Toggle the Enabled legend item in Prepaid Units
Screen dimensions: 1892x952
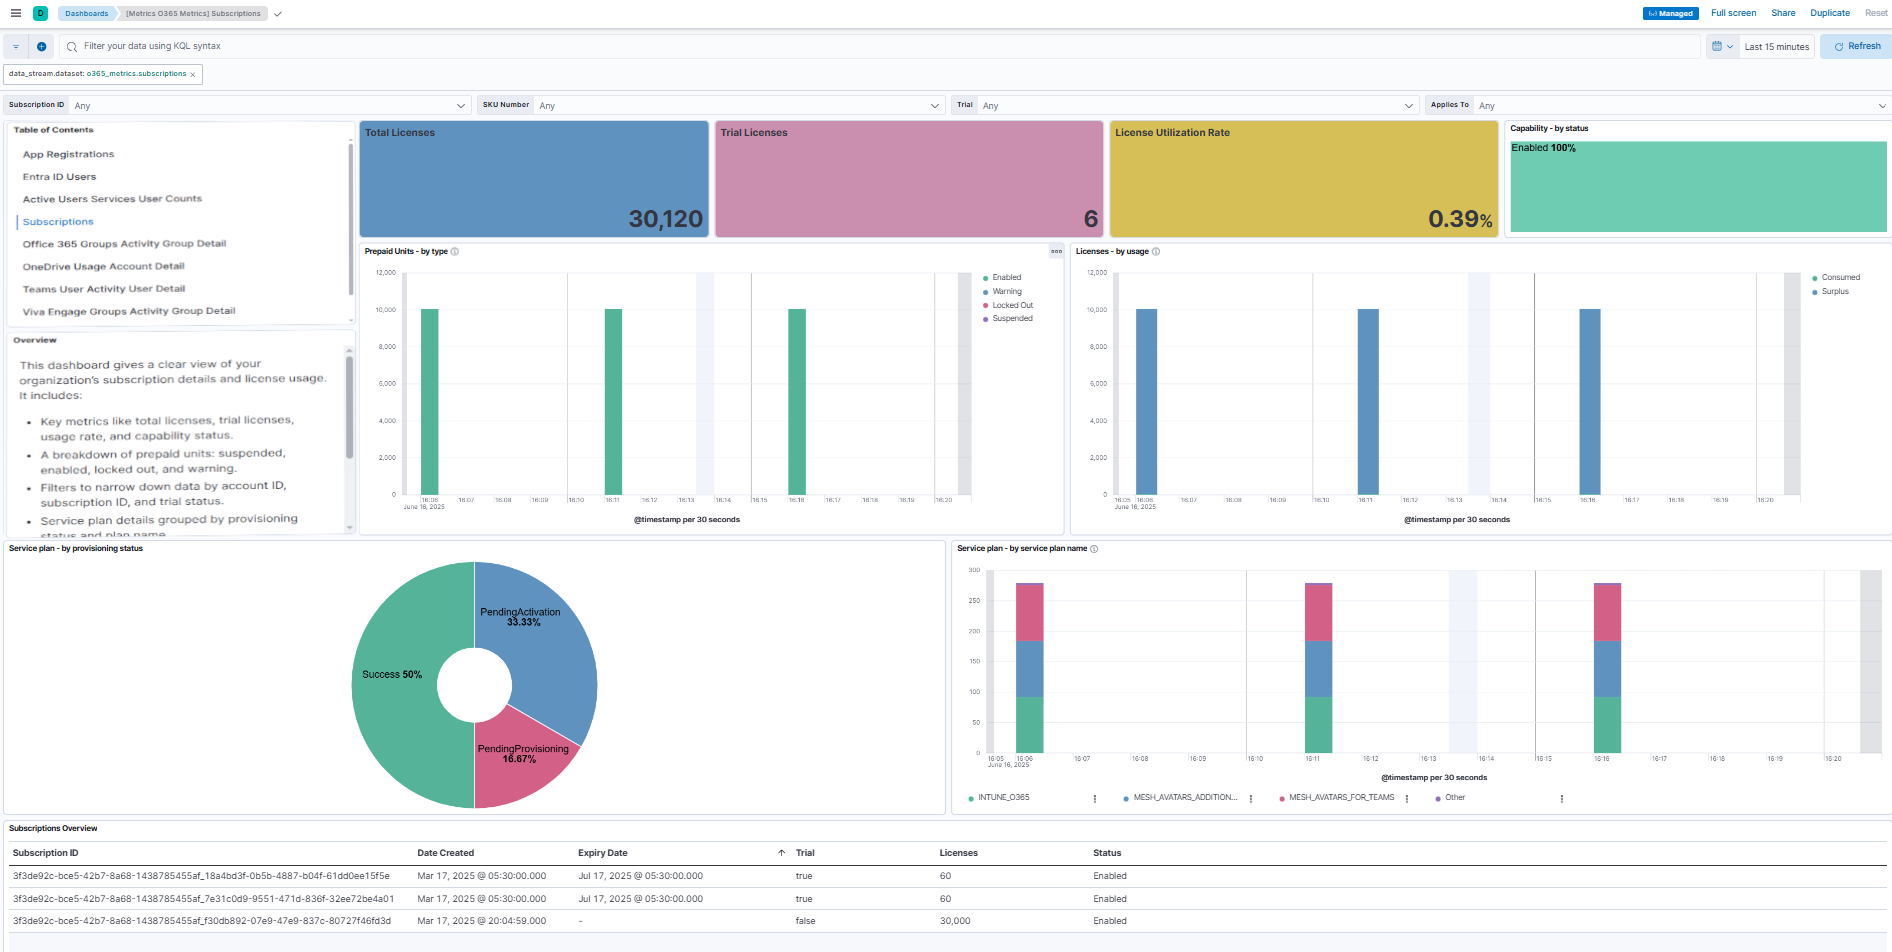pyautogui.click(x=1005, y=277)
